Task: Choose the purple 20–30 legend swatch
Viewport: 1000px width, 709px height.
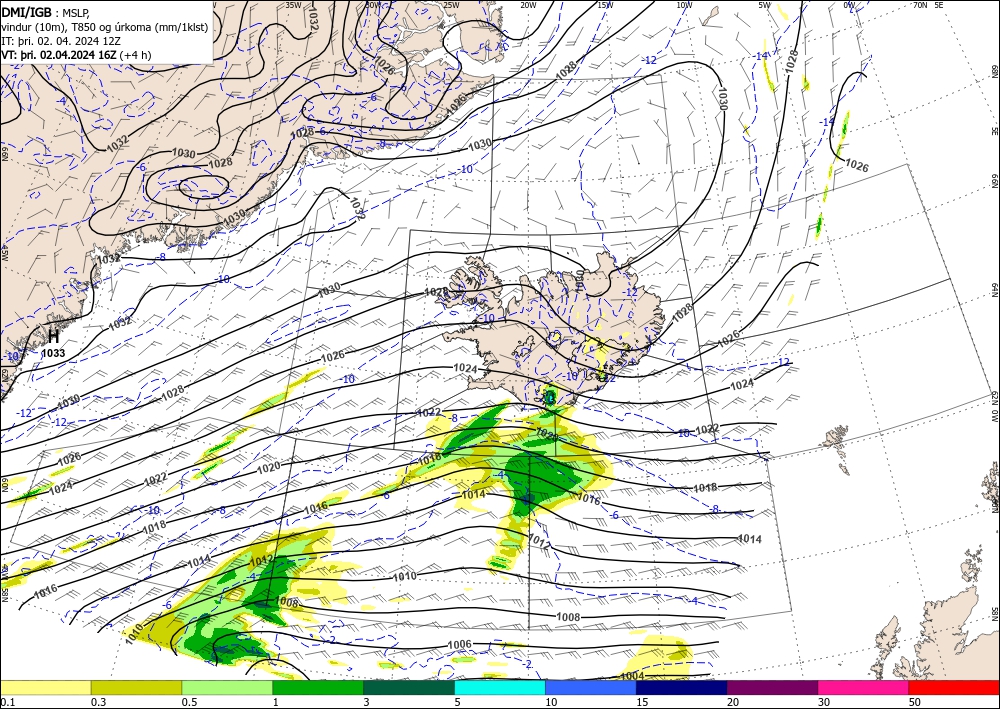Action: (772, 687)
